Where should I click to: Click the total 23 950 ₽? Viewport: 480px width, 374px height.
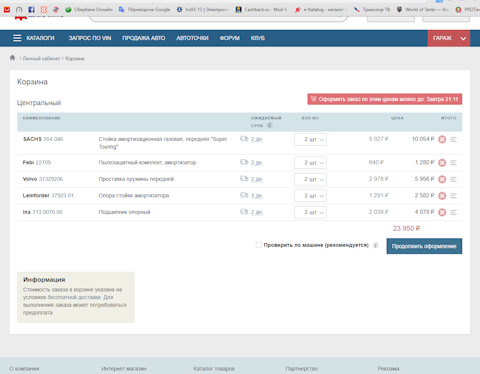click(x=406, y=228)
